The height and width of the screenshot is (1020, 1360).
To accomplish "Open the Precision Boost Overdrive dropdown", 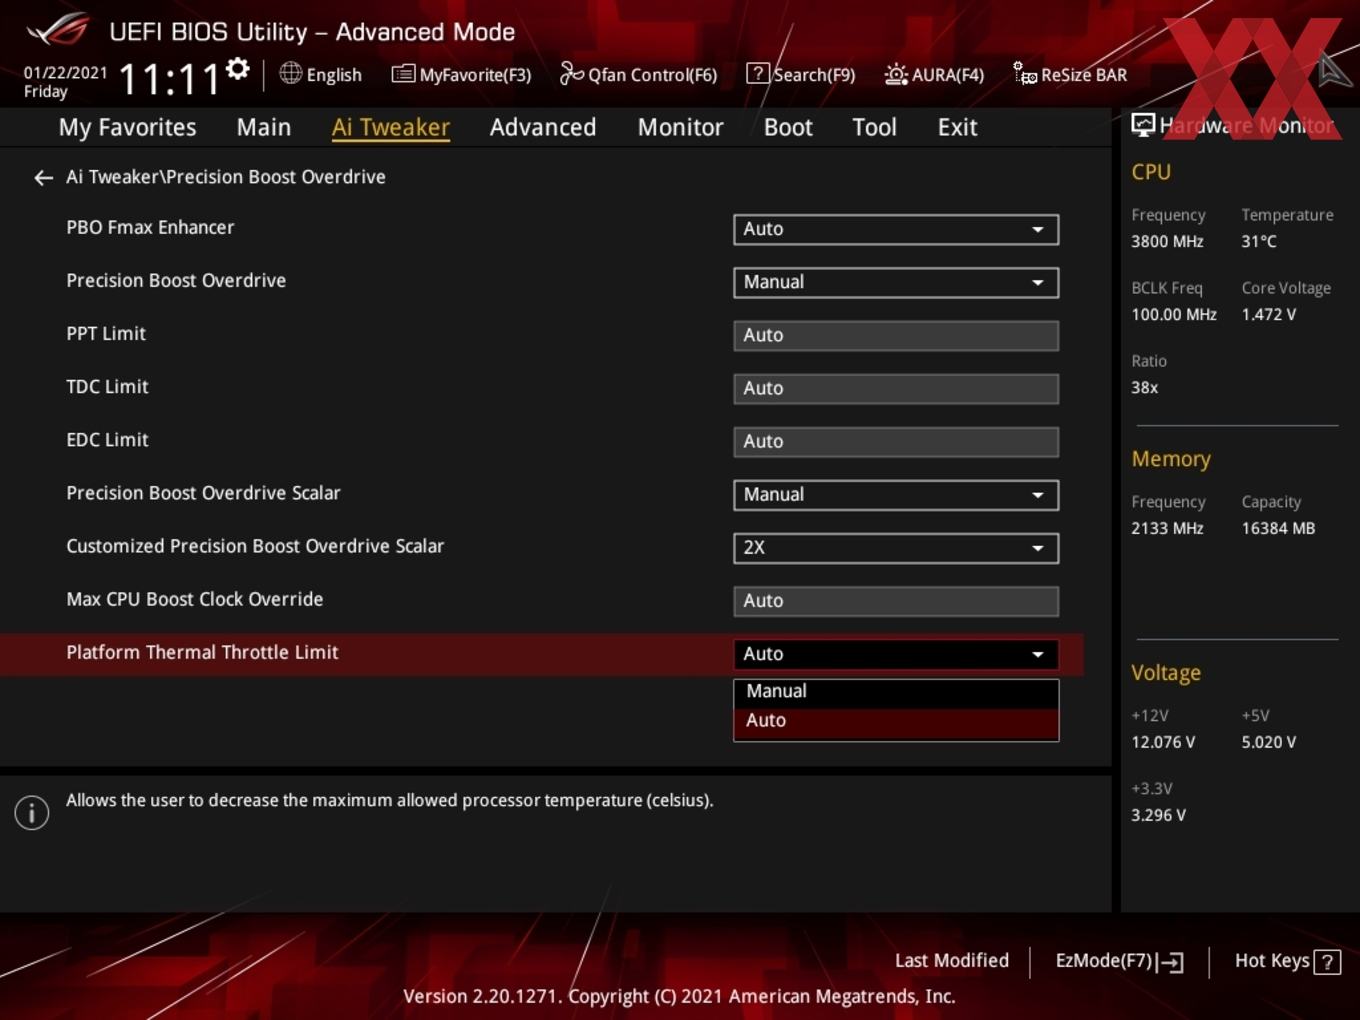I will [x=896, y=282].
